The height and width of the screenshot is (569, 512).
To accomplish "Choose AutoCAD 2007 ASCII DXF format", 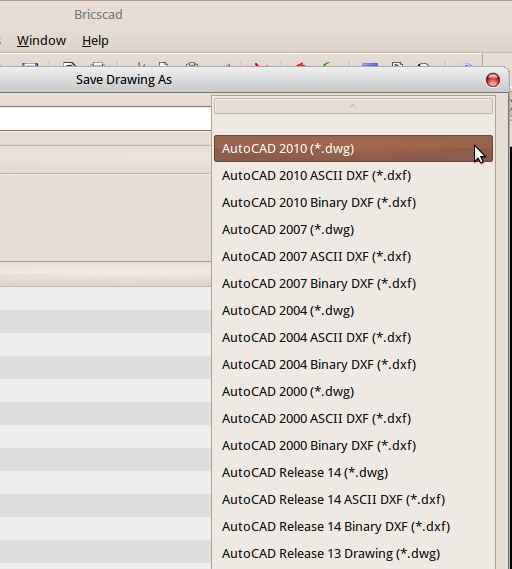I will click(x=353, y=257).
